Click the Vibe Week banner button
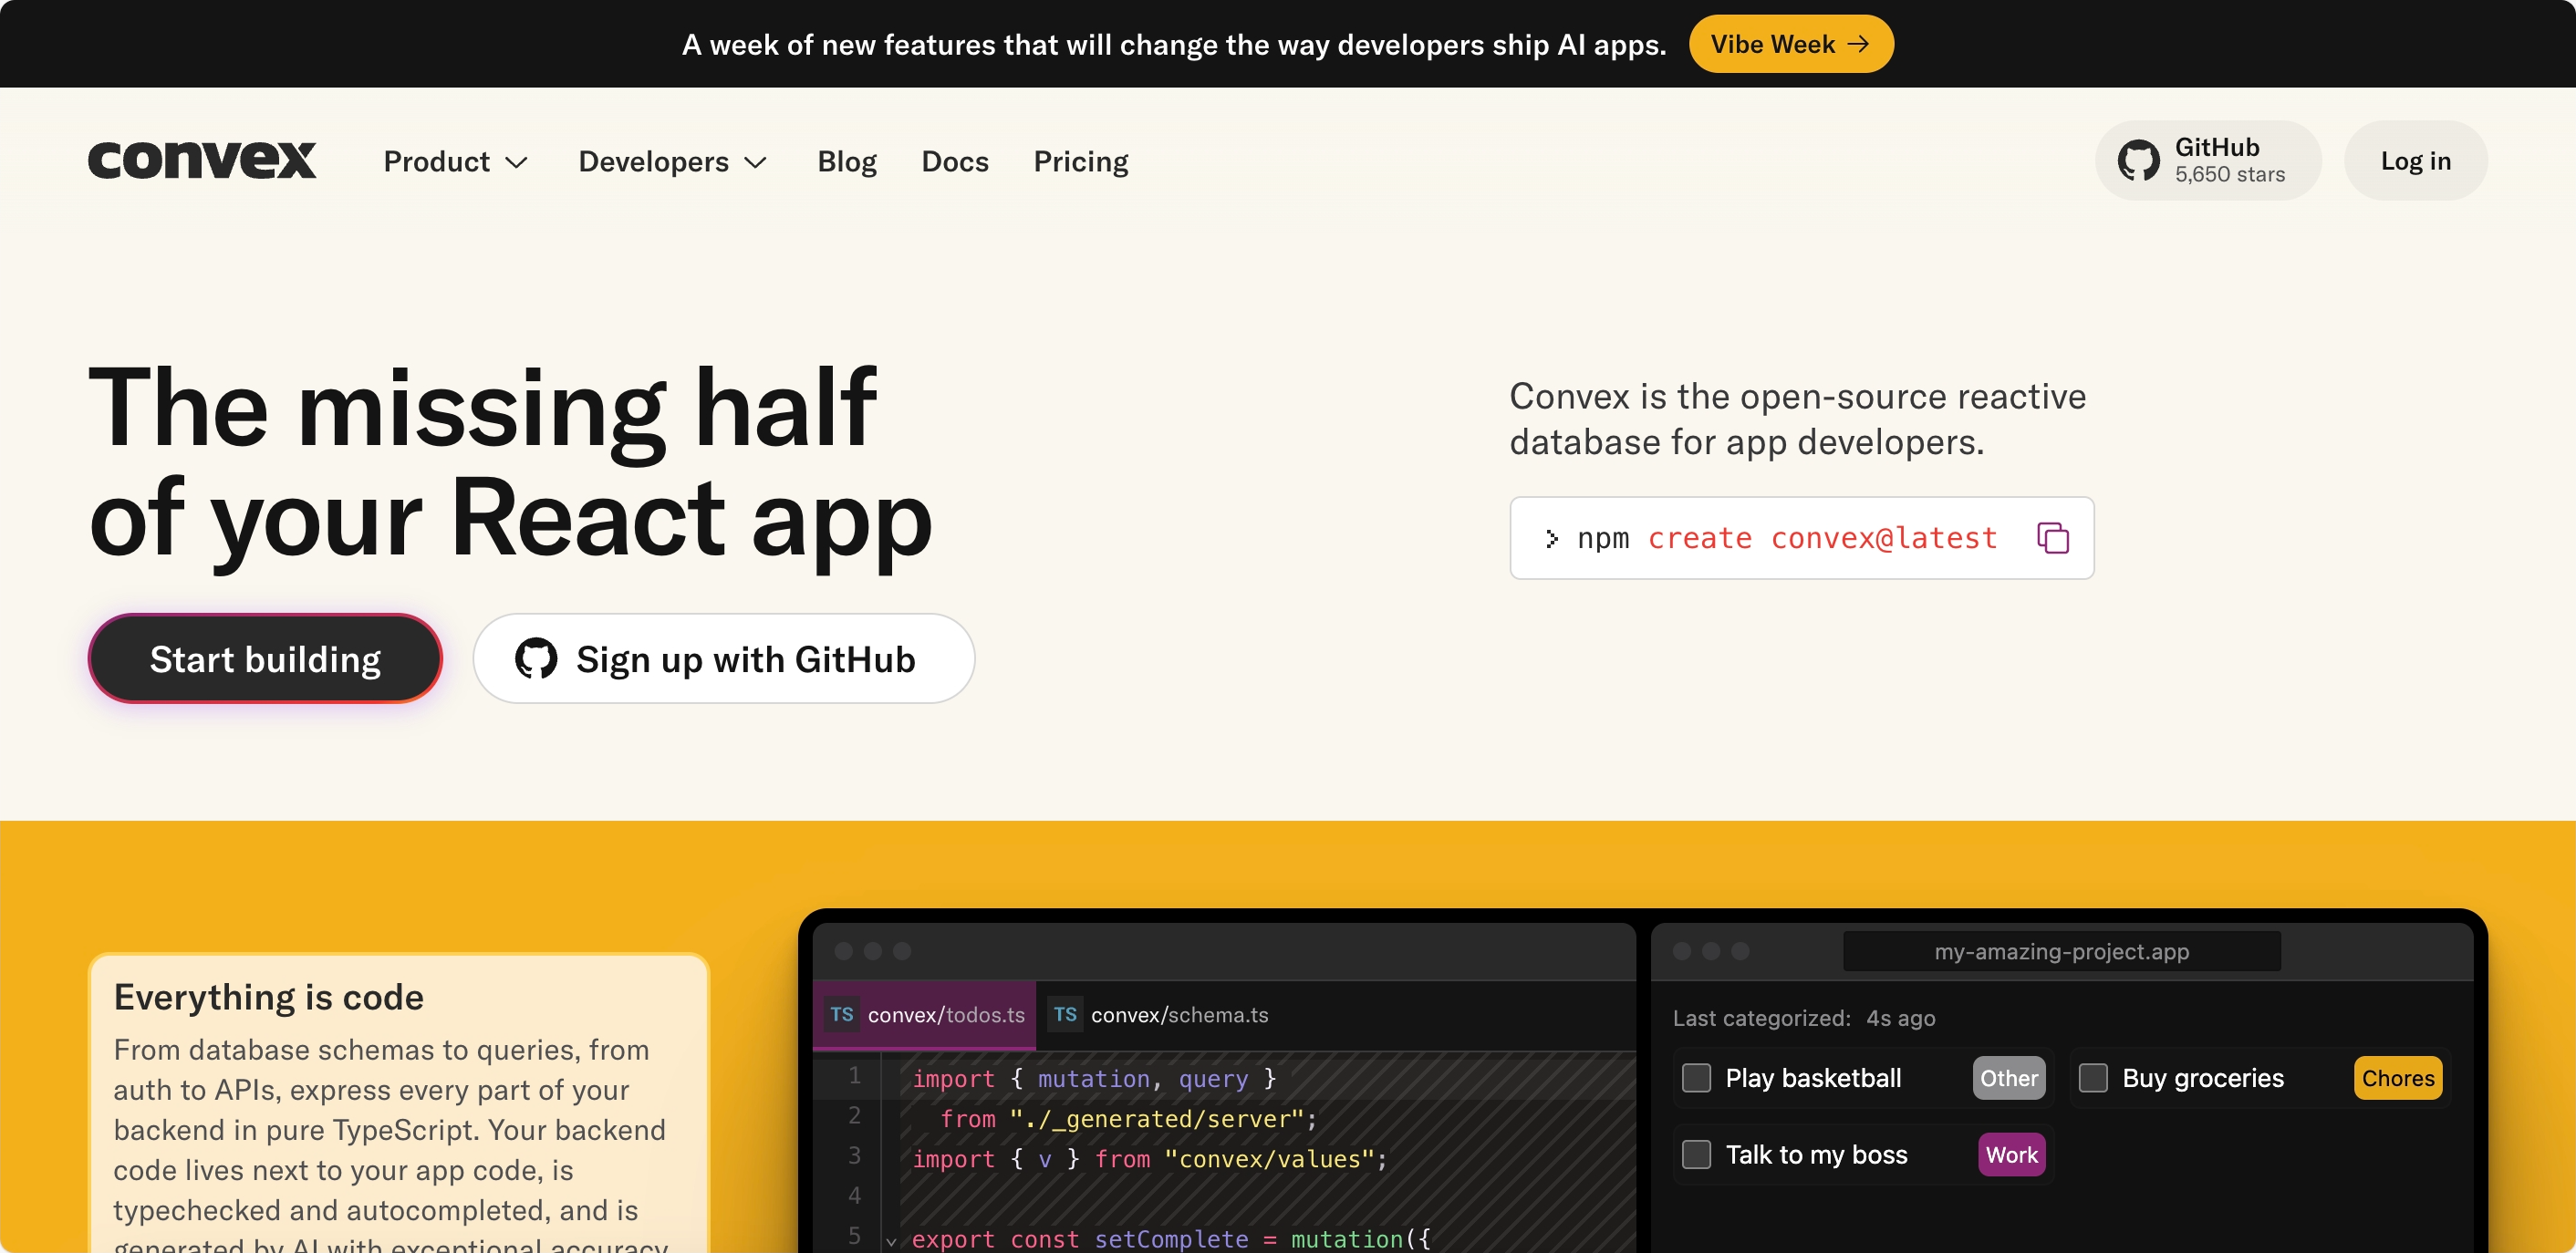The width and height of the screenshot is (2576, 1253). [1791, 44]
